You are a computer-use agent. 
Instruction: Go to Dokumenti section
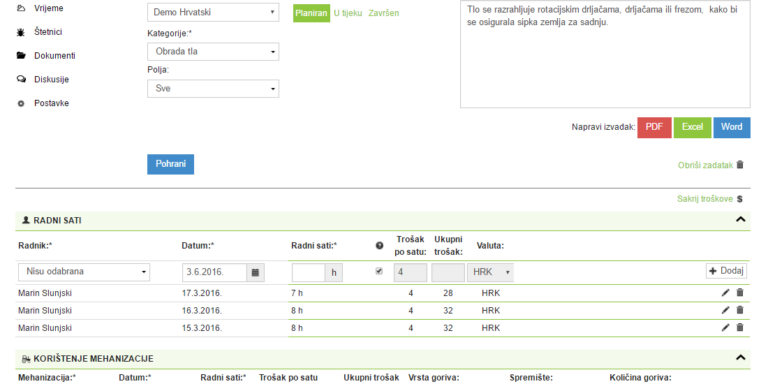click(55, 56)
